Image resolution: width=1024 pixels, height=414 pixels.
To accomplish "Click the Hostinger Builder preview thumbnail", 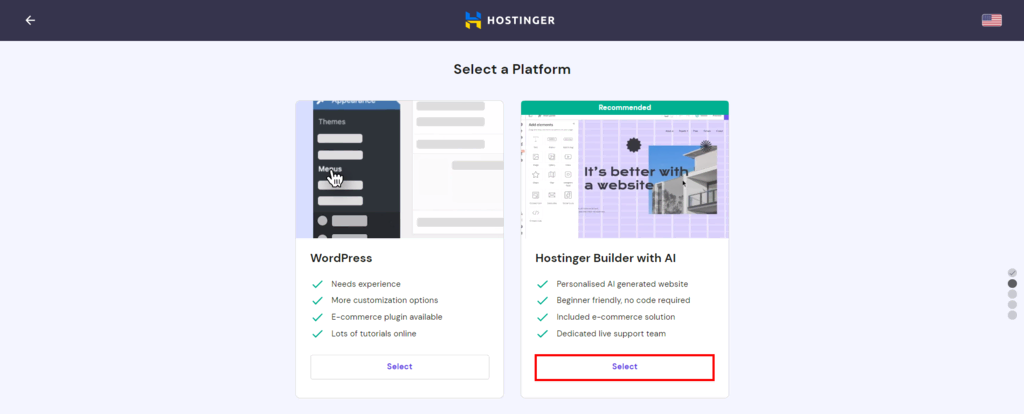I will coord(624,176).
